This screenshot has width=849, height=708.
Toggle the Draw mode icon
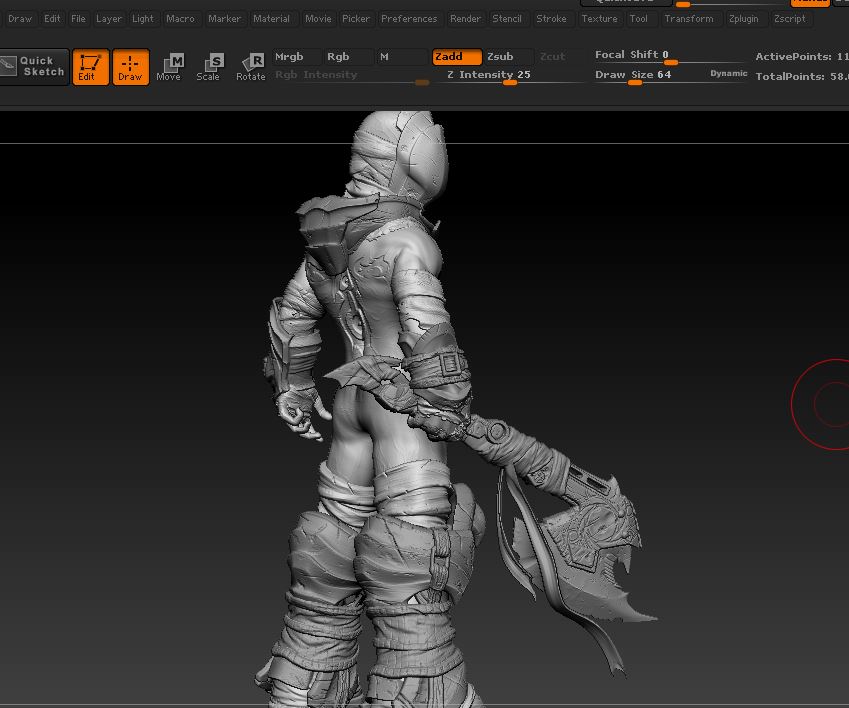[130, 67]
